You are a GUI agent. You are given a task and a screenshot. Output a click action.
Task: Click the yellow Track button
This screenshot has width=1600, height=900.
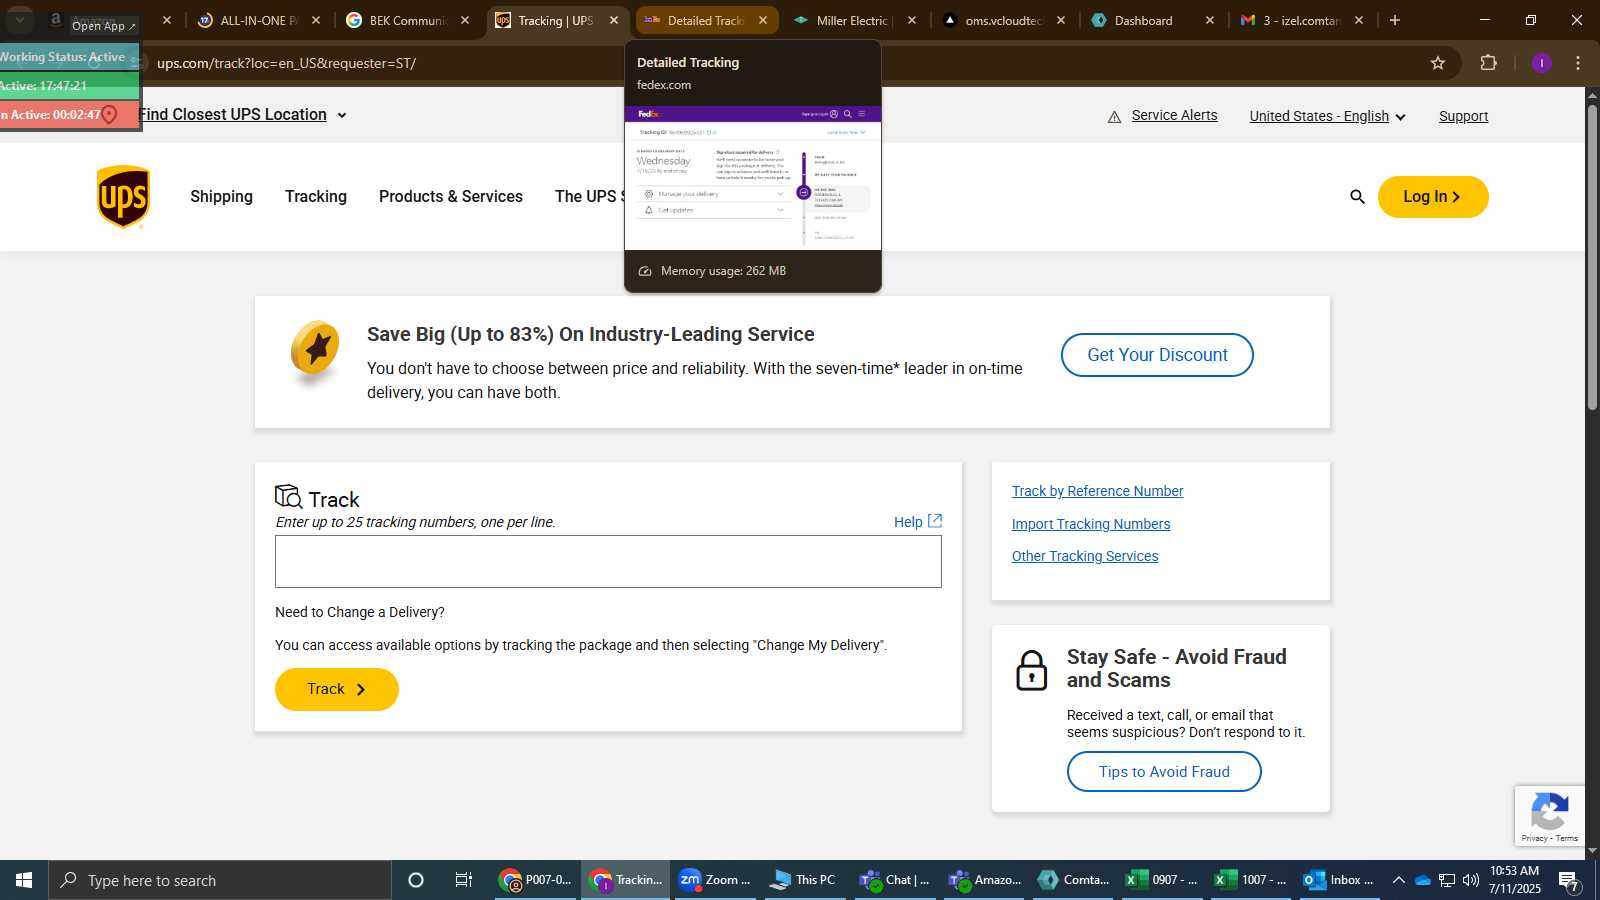(337, 689)
